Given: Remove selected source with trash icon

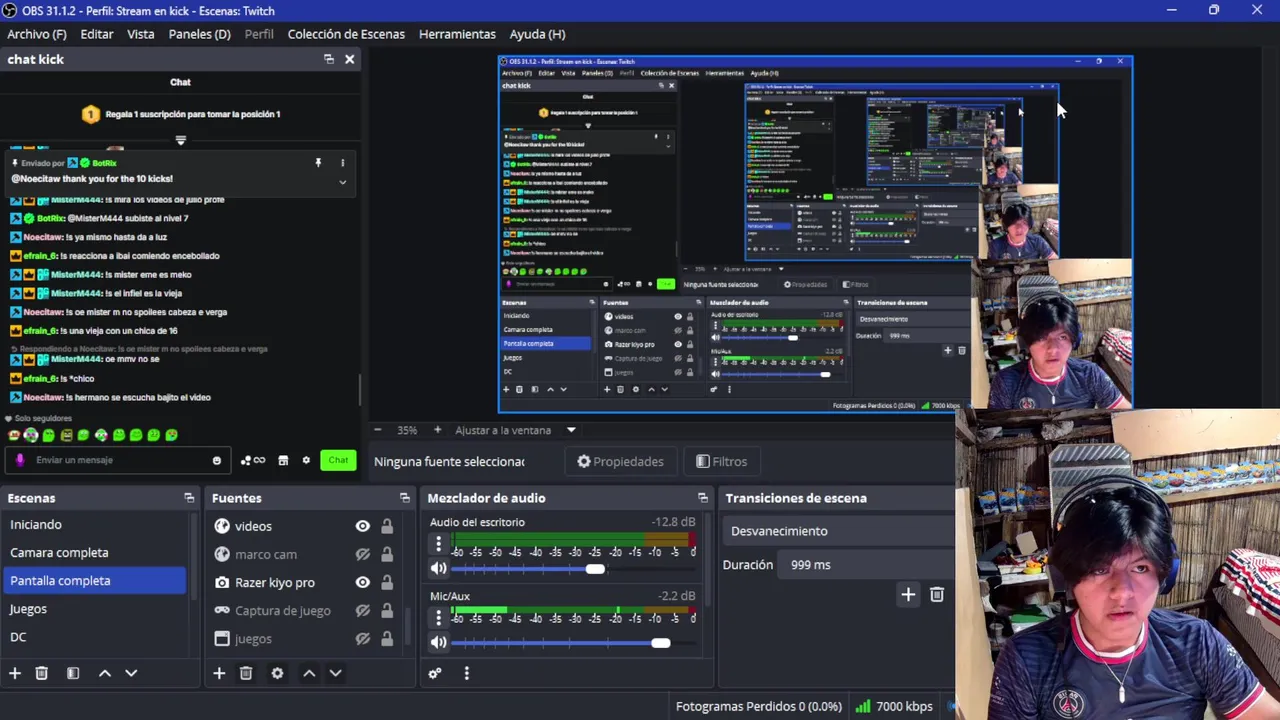Looking at the screenshot, I should point(246,673).
